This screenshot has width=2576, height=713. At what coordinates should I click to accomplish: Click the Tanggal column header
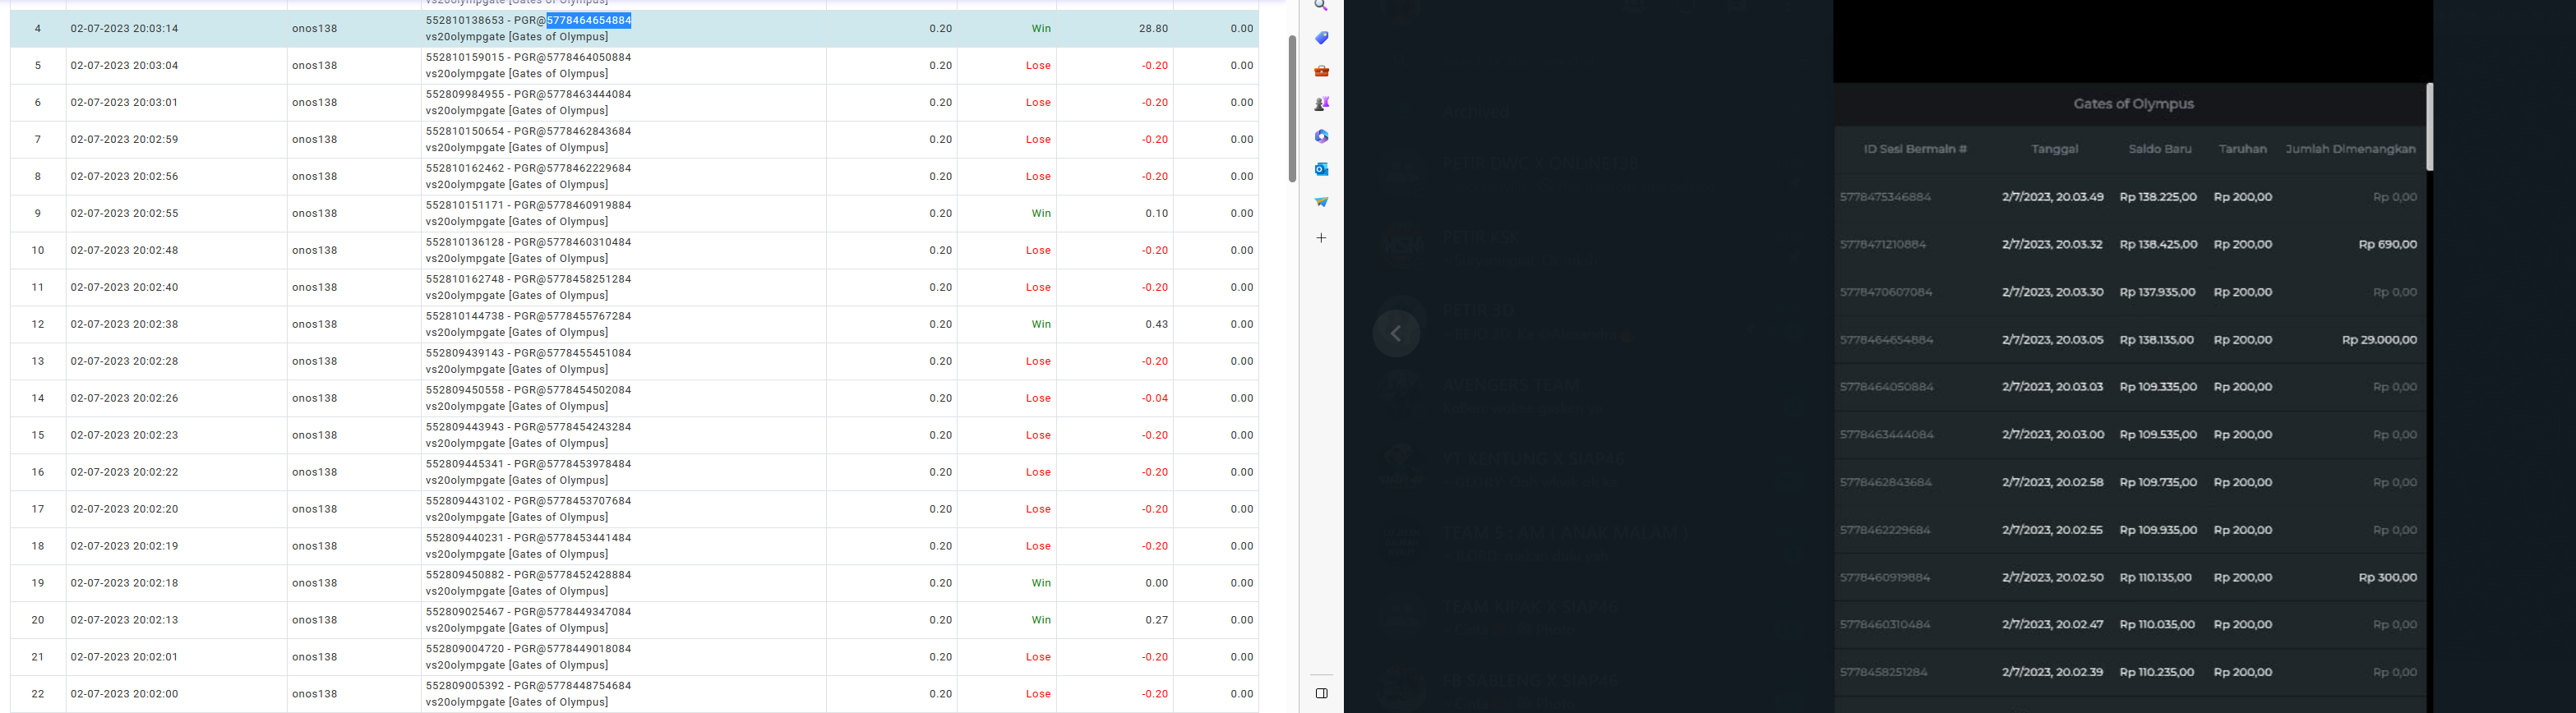pos(2055,149)
